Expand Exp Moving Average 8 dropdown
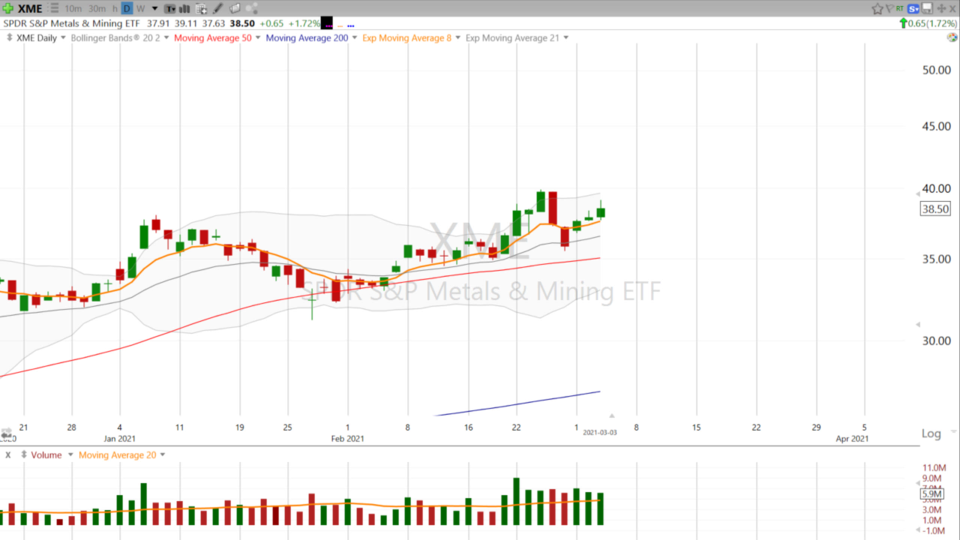The width and height of the screenshot is (960, 540). click(x=458, y=38)
